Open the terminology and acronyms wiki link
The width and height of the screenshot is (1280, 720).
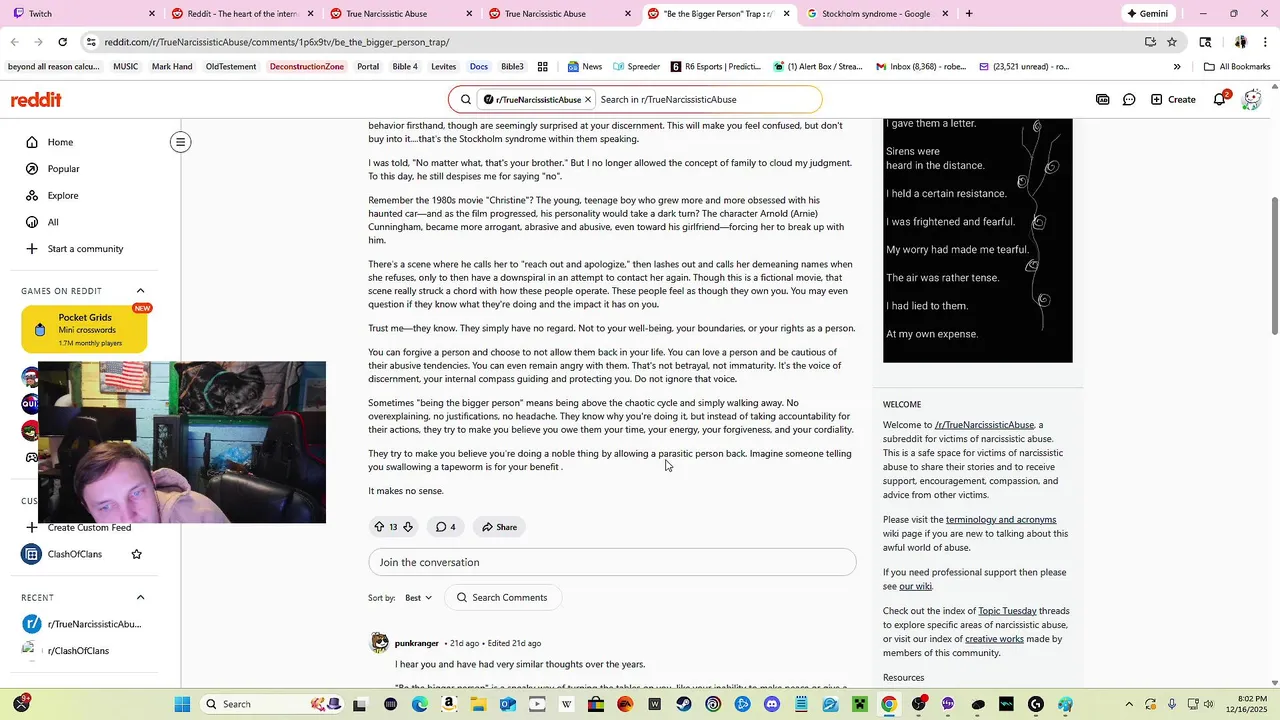coord(1001,520)
